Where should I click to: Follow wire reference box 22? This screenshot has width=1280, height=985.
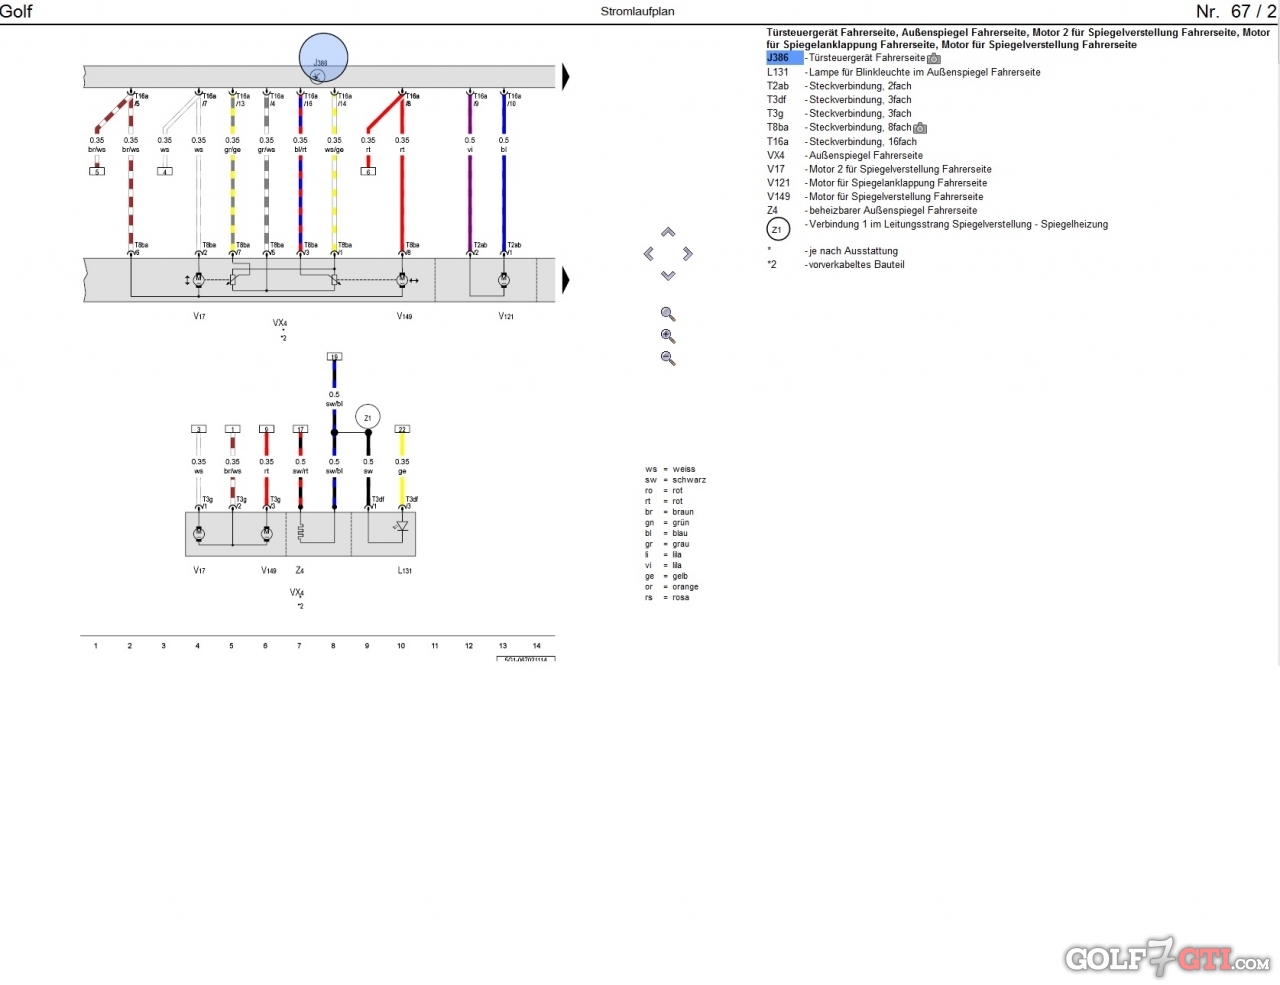pos(402,429)
